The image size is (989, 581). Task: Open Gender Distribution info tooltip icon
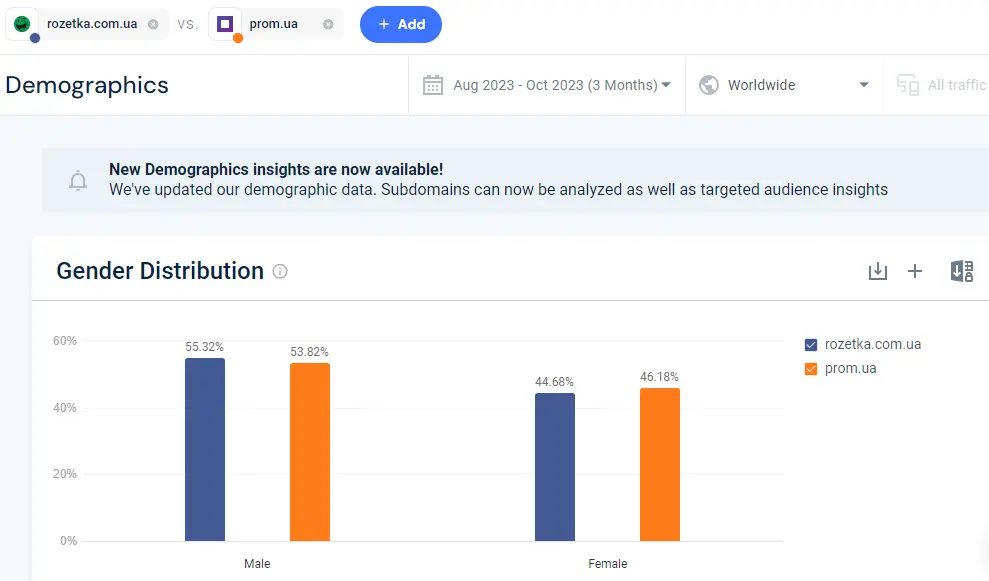pos(279,271)
